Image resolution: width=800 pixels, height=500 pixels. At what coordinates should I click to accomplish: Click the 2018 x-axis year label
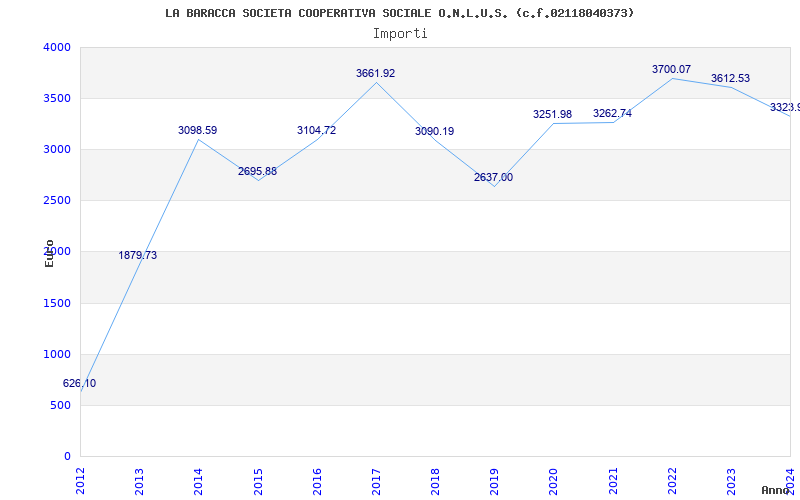click(435, 481)
